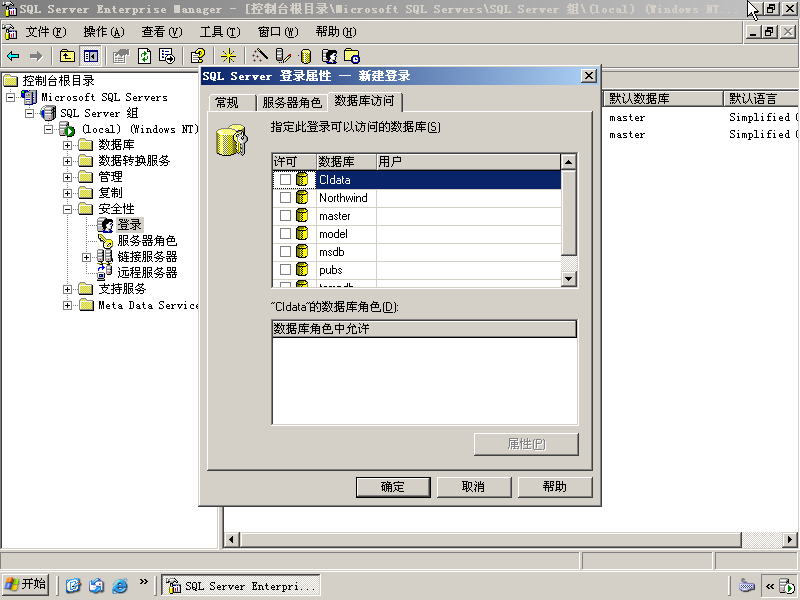Toggle the show/hide console tree icon
The image size is (800, 600).
tap(91, 56)
